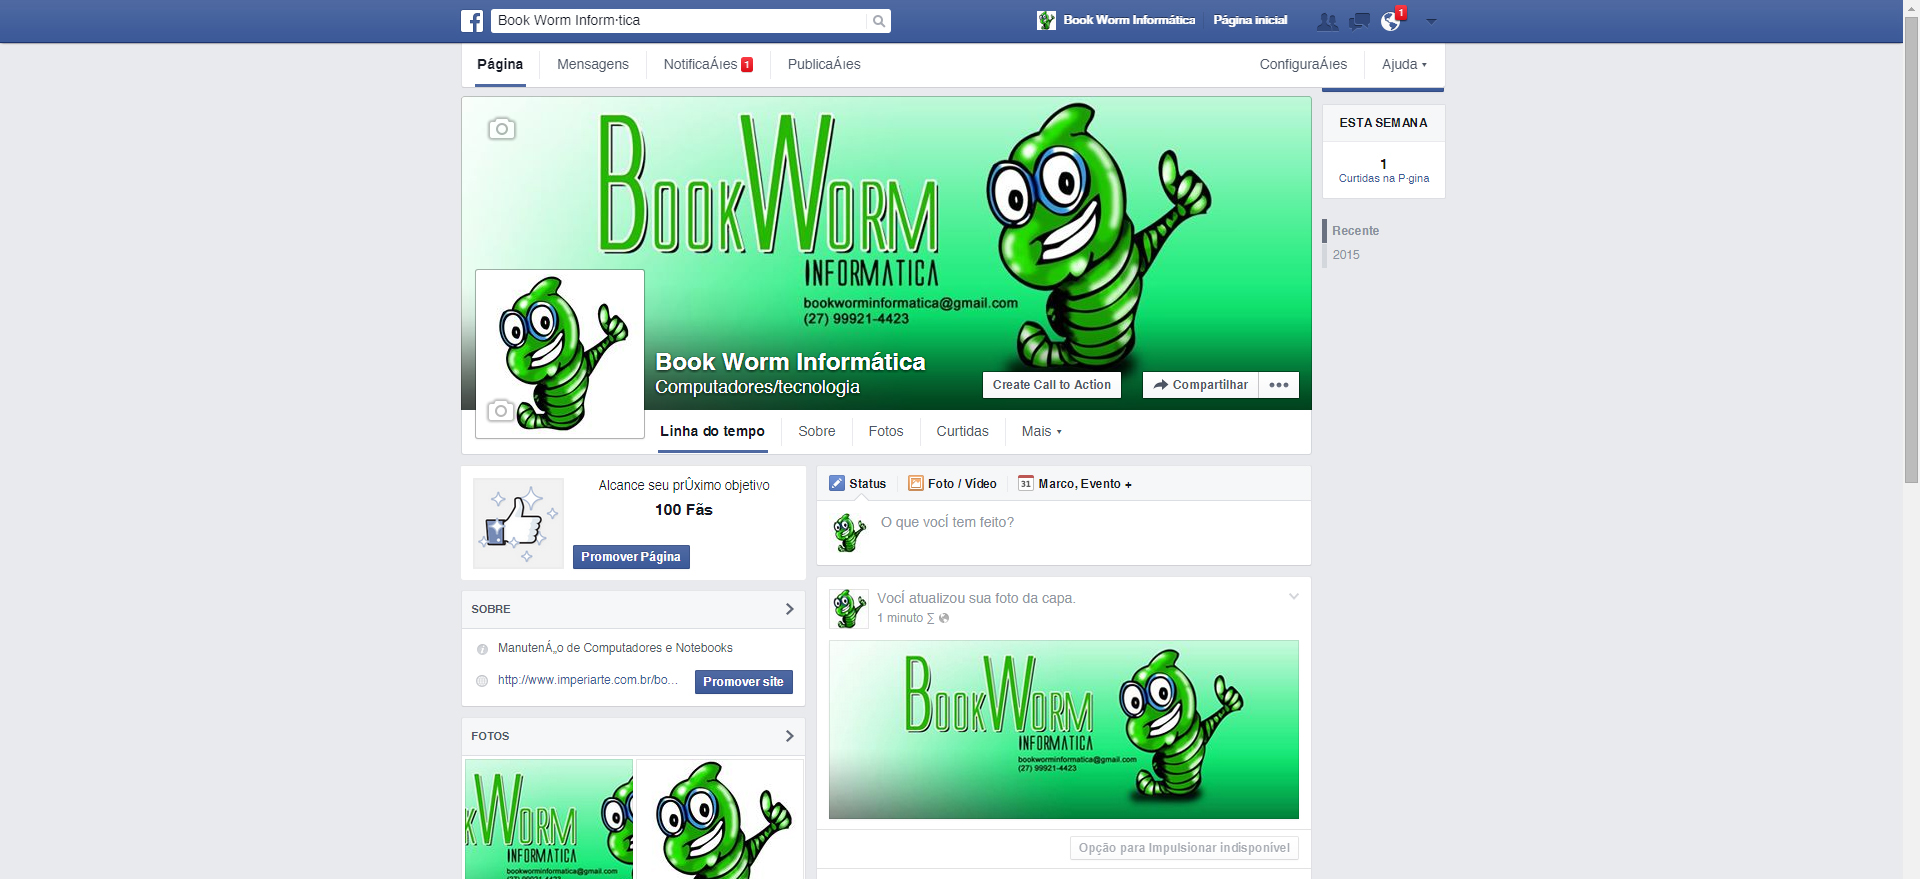Open account menu dropdown arrow in top bar

point(1431,21)
